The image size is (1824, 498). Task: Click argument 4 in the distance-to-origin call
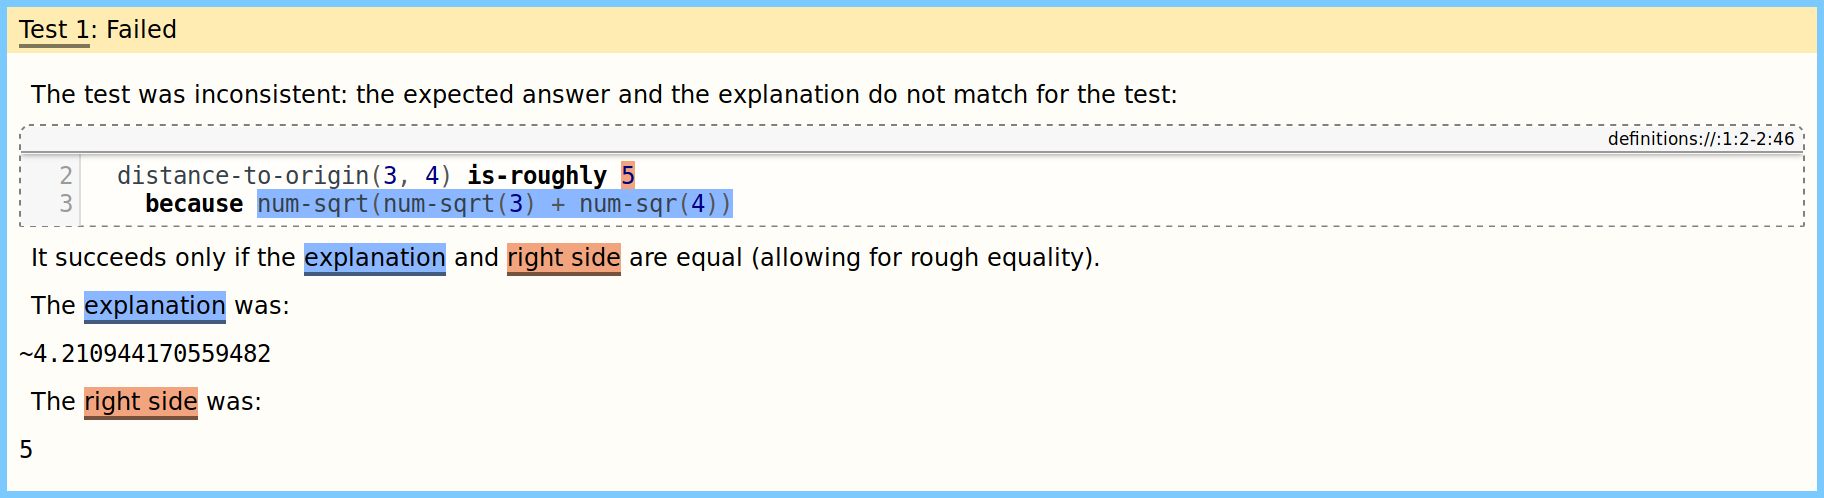(432, 176)
